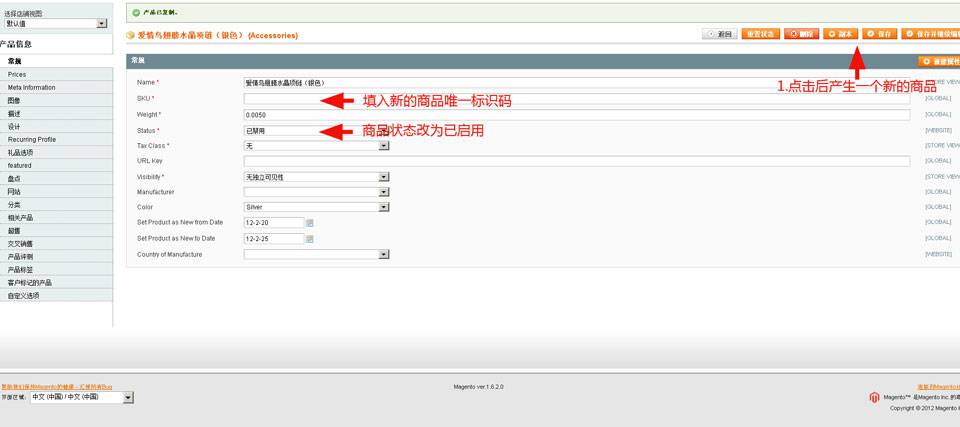Screen dimensions: 960x427
Task: Open the Color dropdown showing Silver
Action: (316, 207)
